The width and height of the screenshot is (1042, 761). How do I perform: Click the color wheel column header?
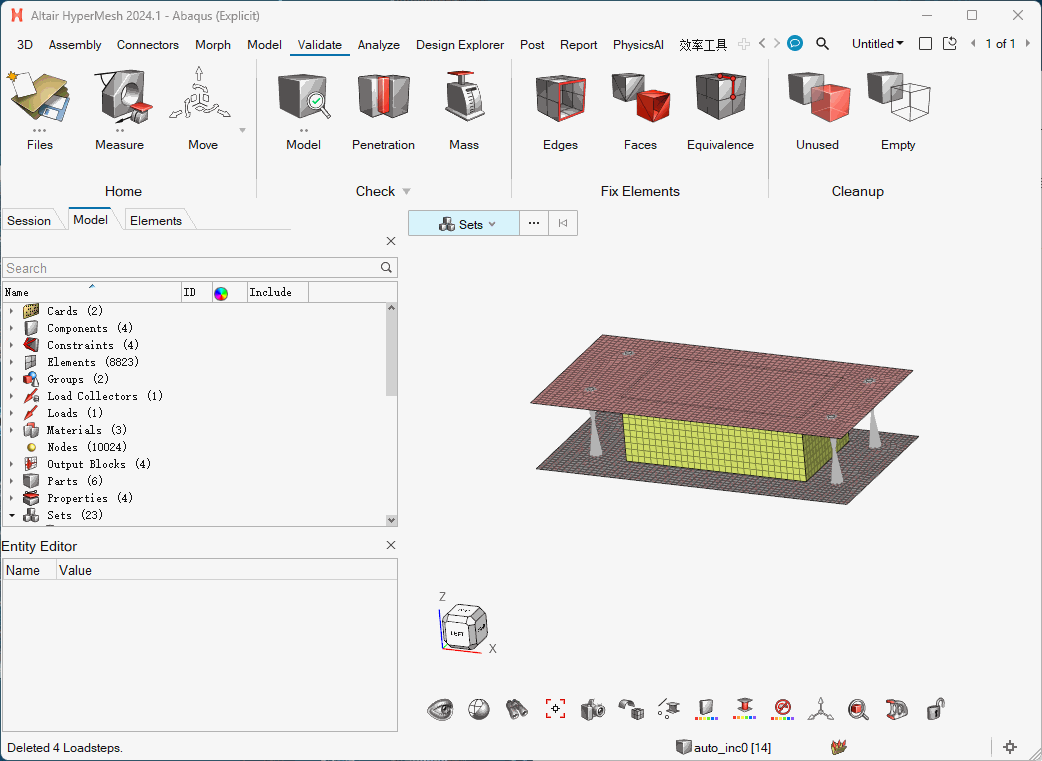[x=221, y=293]
